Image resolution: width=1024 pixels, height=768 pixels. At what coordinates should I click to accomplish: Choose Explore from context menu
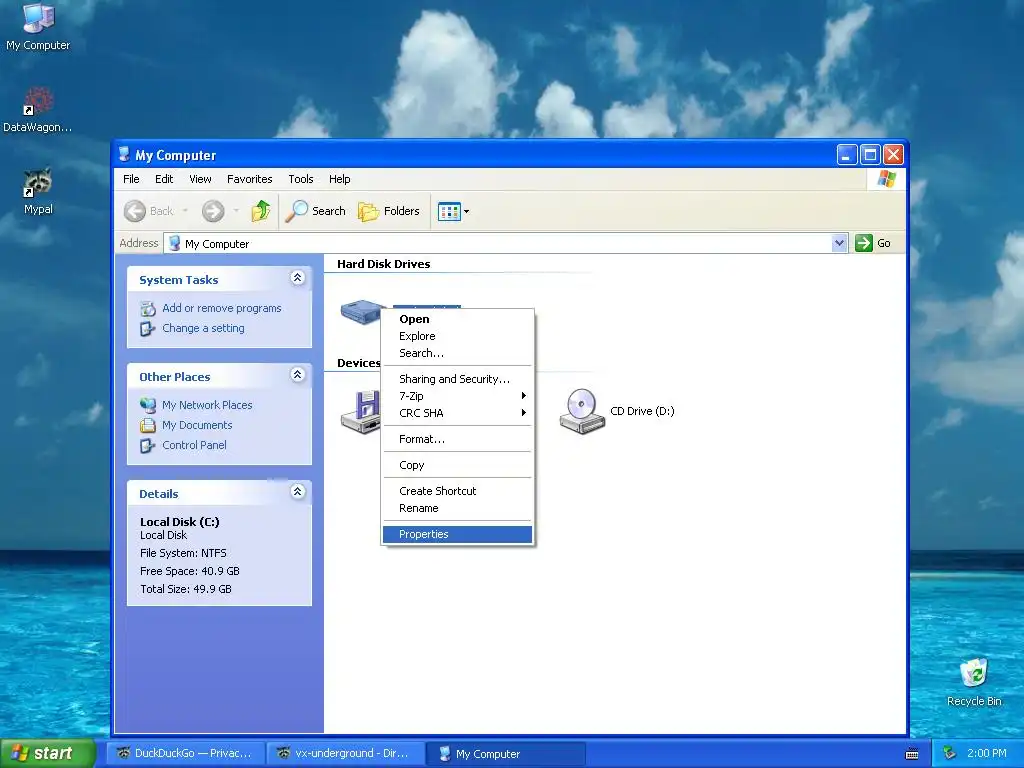point(457,336)
